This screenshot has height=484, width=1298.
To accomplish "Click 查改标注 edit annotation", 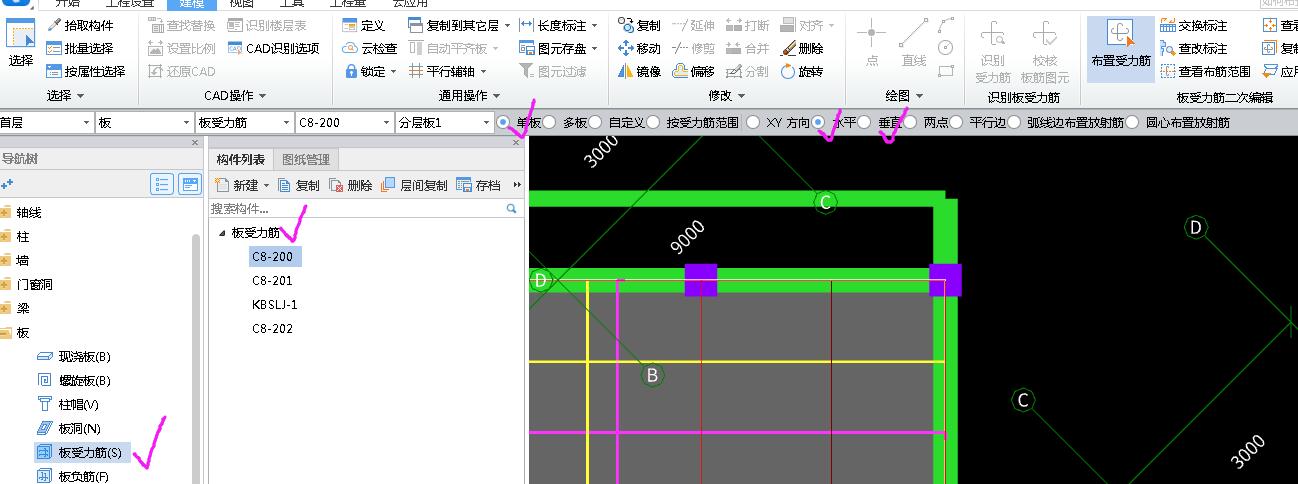I will pyautogui.click(x=1193, y=48).
